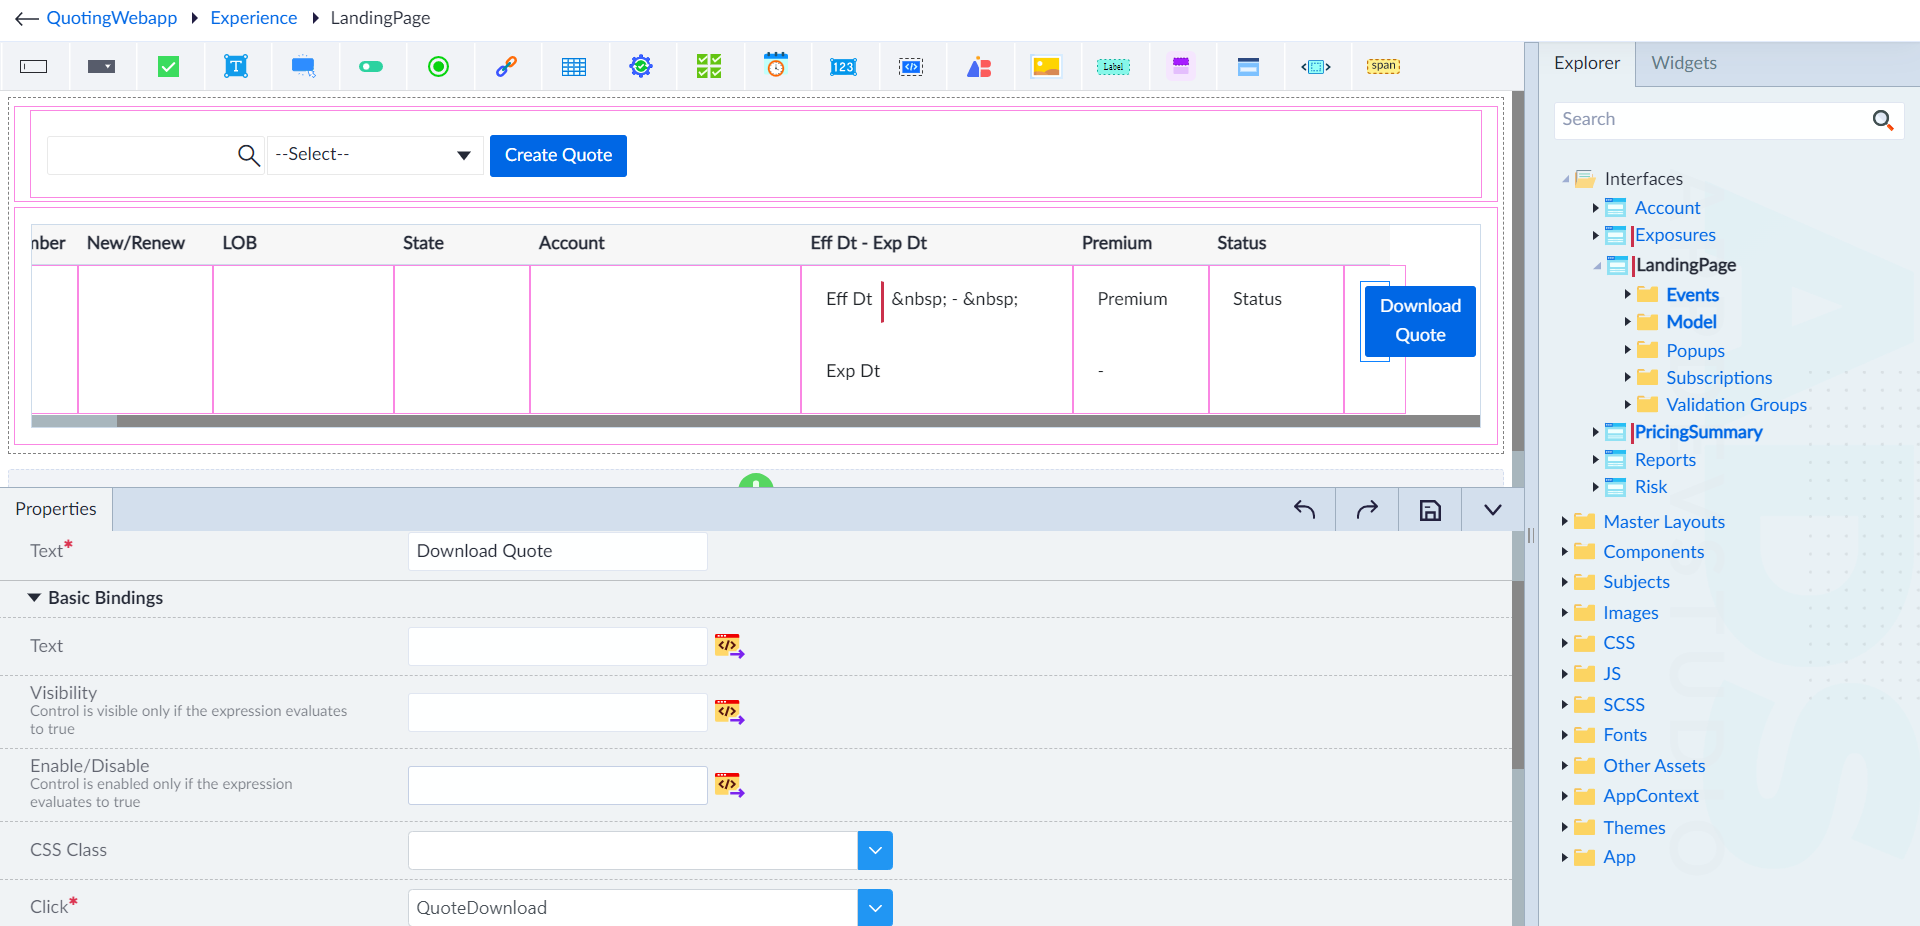Viewport: 1920px width, 926px height.
Task: Expand the Reports interface node
Action: click(x=1596, y=460)
